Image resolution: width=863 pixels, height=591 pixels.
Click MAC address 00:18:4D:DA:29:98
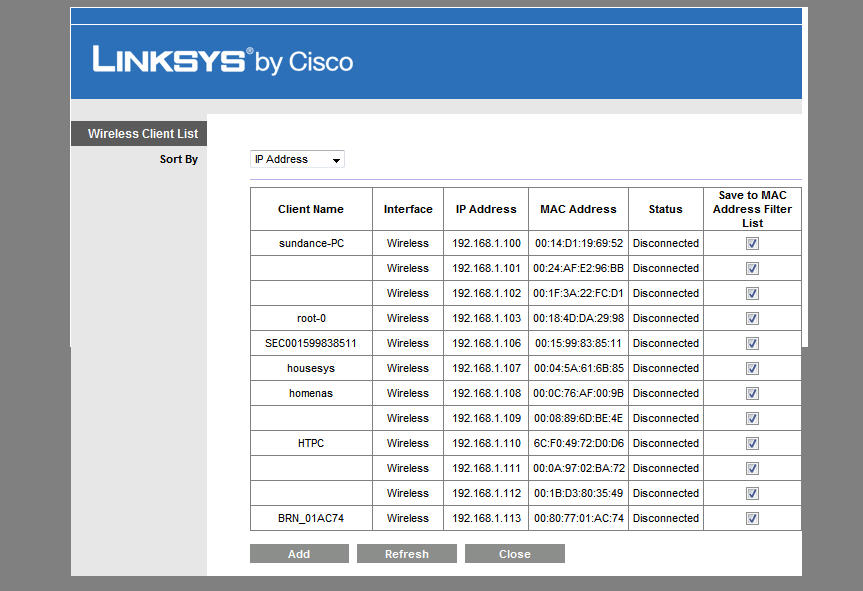(x=578, y=318)
